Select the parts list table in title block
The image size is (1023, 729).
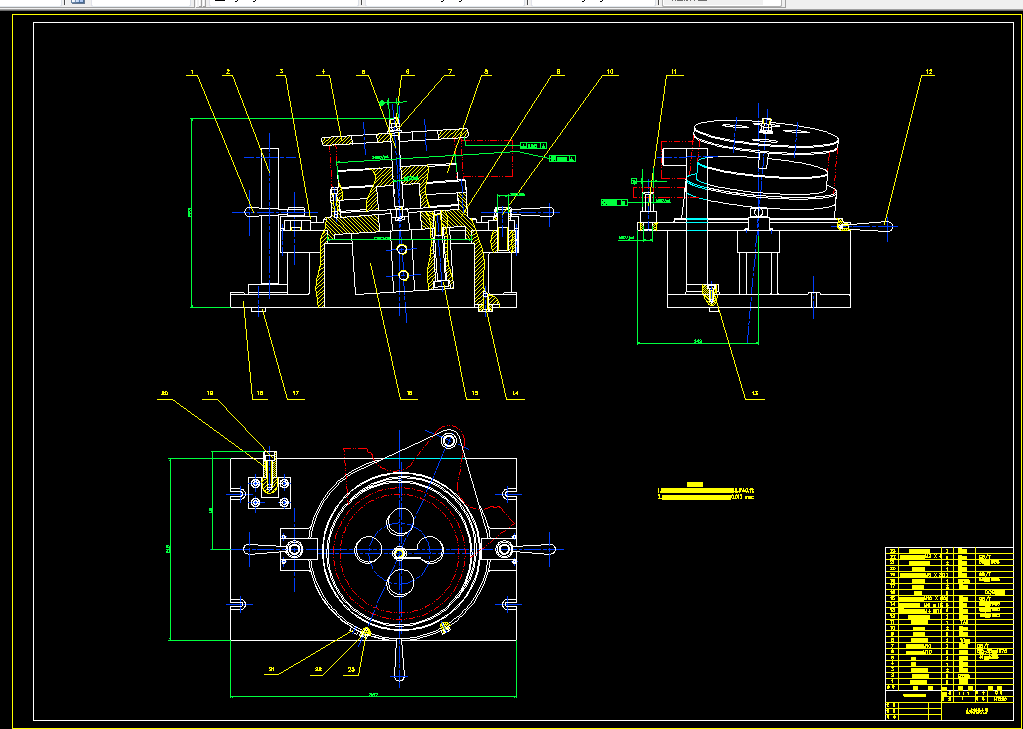949,619
